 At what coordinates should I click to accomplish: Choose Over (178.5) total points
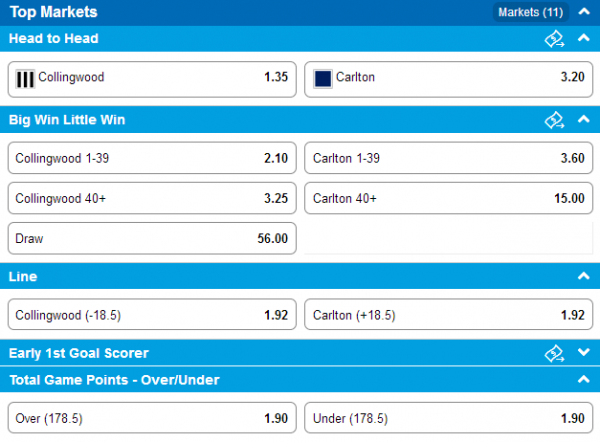tap(152, 418)
